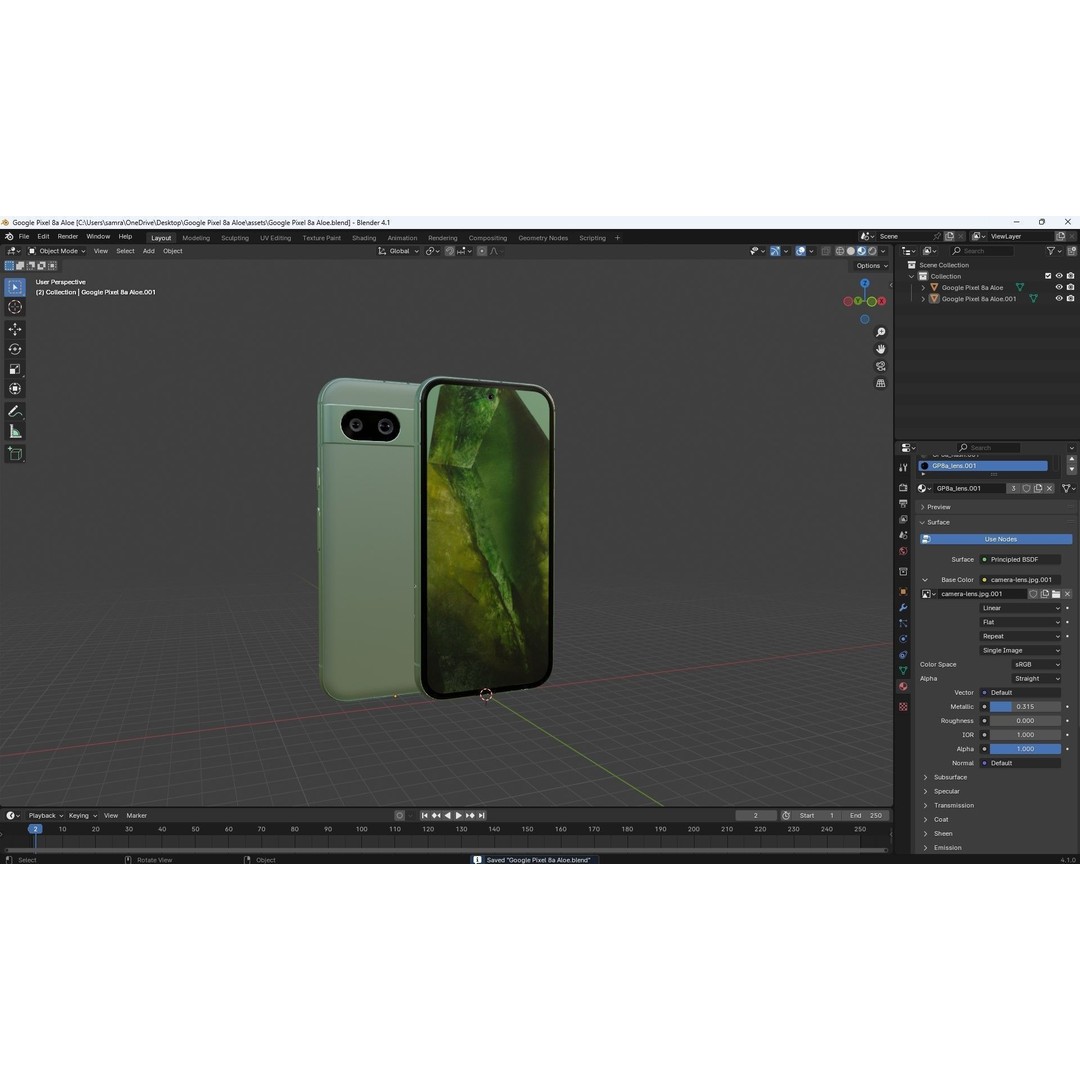Select the Rotate tool

click(x=15, y=349)
